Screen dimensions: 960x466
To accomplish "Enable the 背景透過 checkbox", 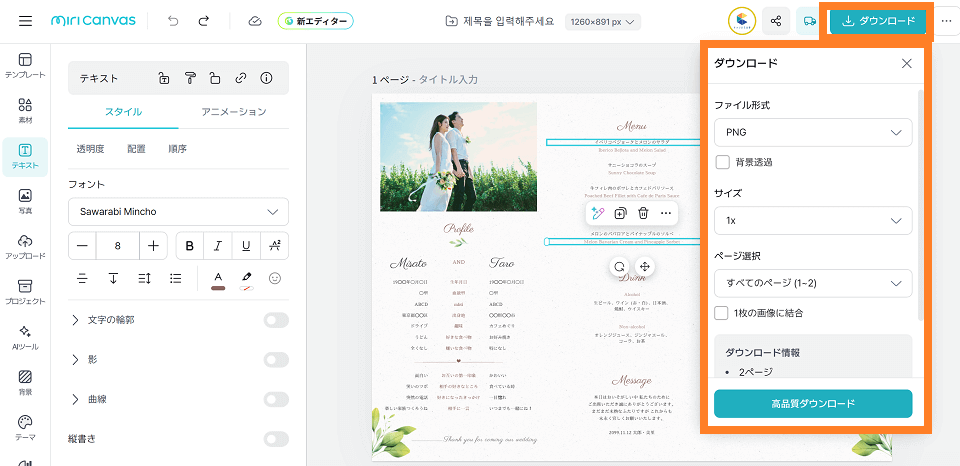I will point(722,162).
